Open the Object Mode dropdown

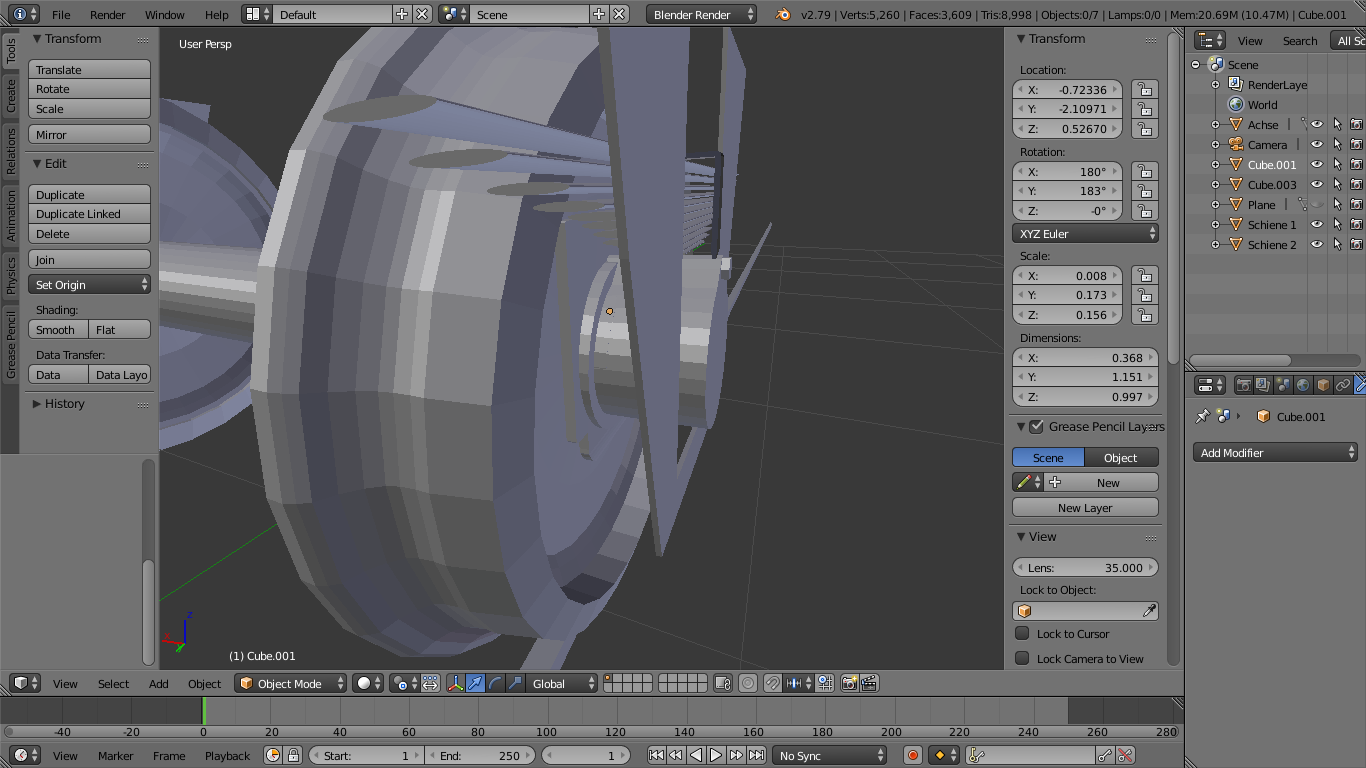click(x=291, y=683)
